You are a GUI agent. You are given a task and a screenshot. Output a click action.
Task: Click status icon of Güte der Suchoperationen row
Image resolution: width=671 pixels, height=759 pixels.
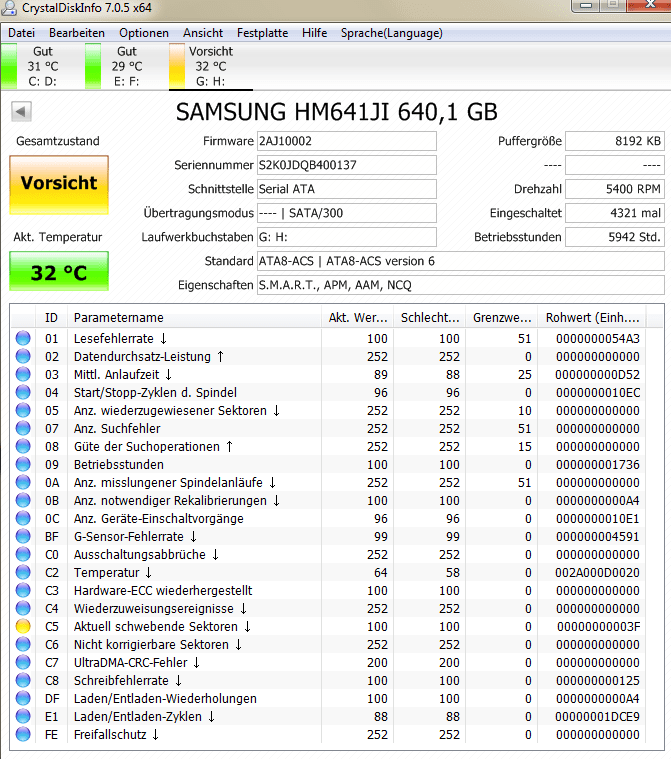pyautogui.click(x=23, y=446)
